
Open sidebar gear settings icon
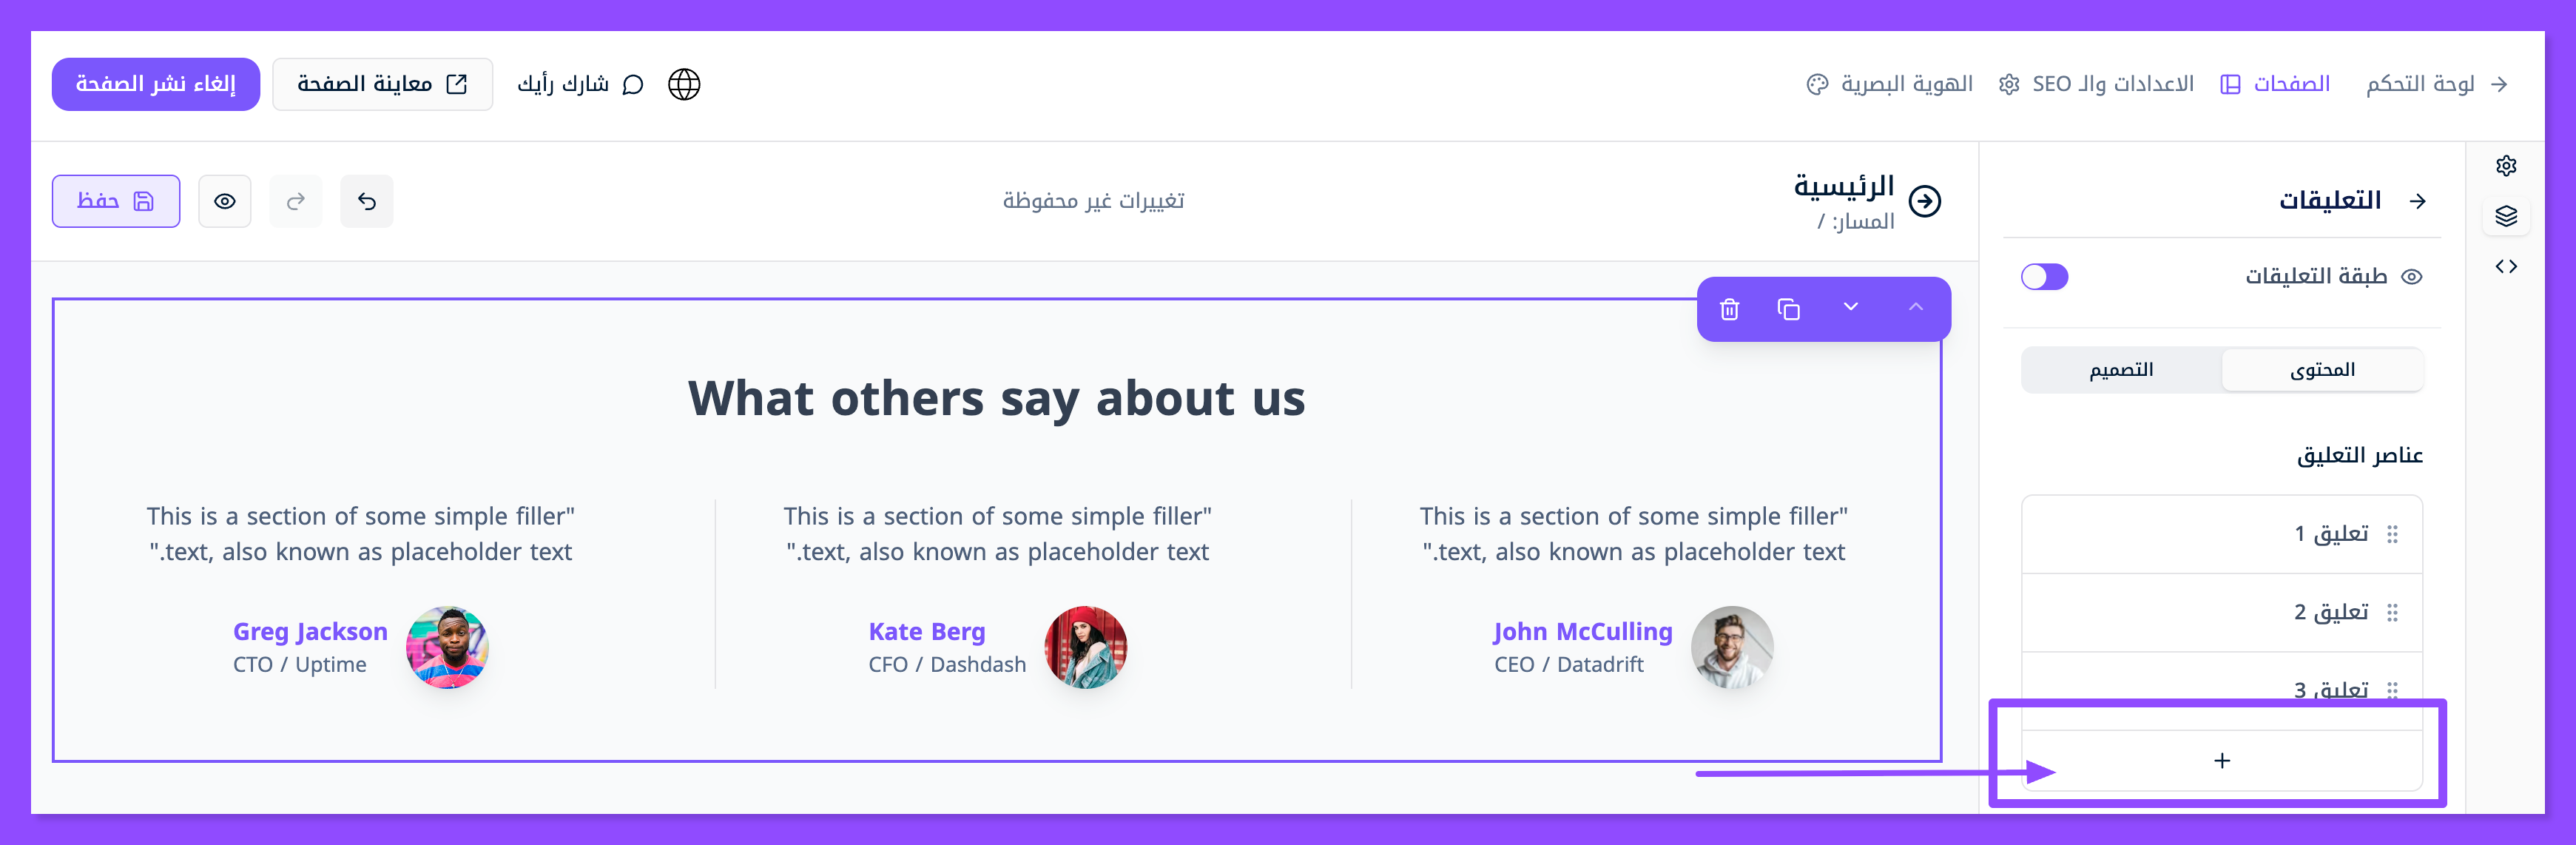click(2505, 166)
